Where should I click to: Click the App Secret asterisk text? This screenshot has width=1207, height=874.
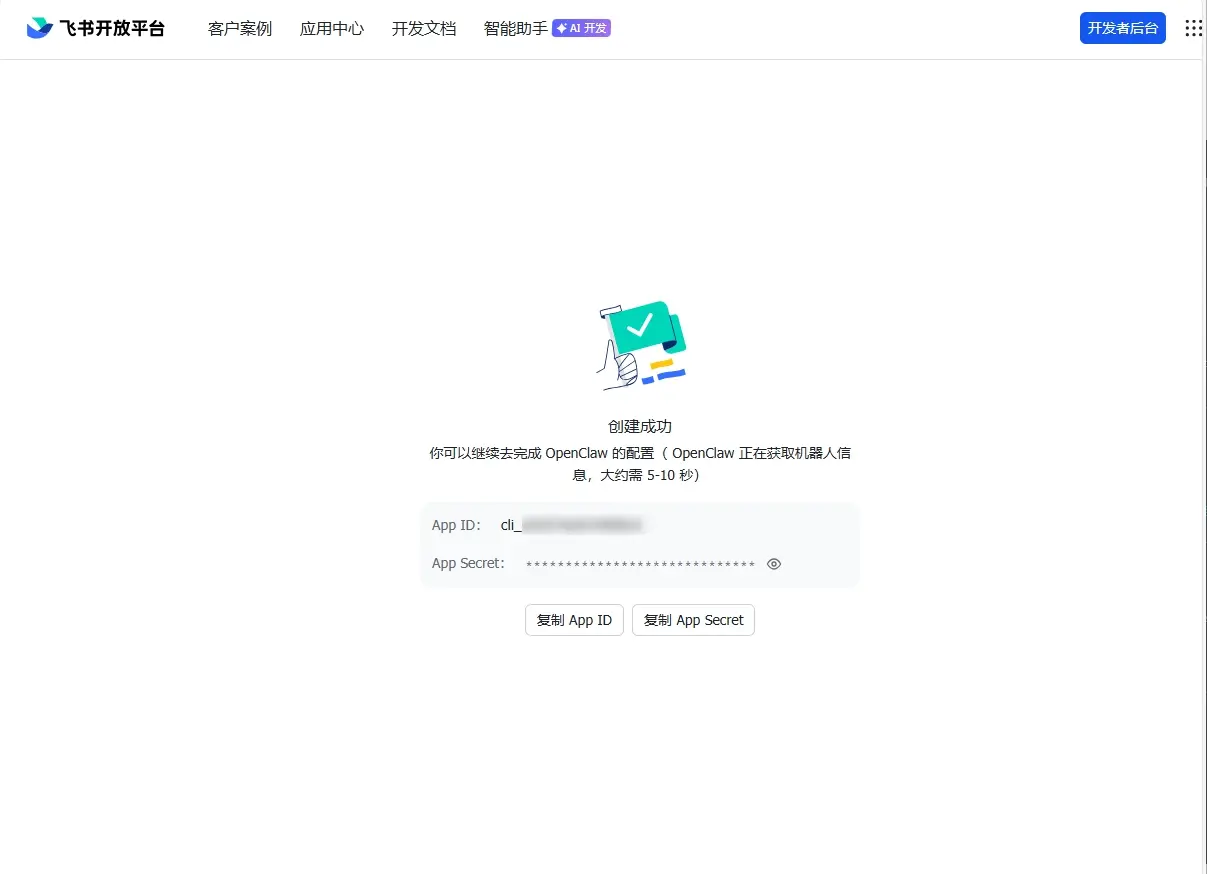click(x=640, y=563)
